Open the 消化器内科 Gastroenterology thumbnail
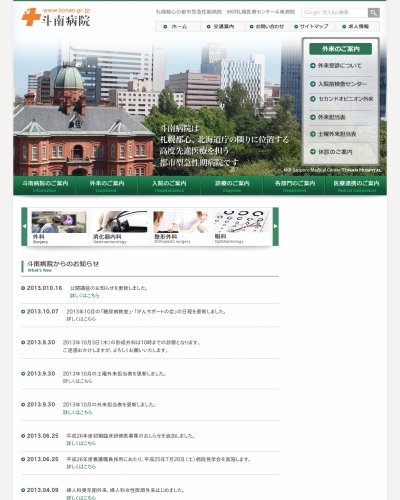 coord(120,227)
